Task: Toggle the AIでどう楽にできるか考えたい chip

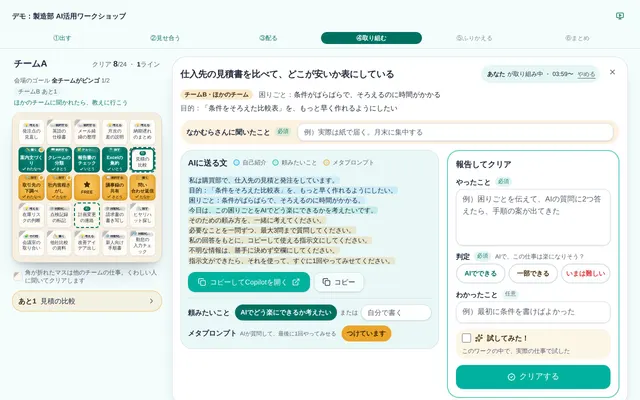Action: point(286,313)
